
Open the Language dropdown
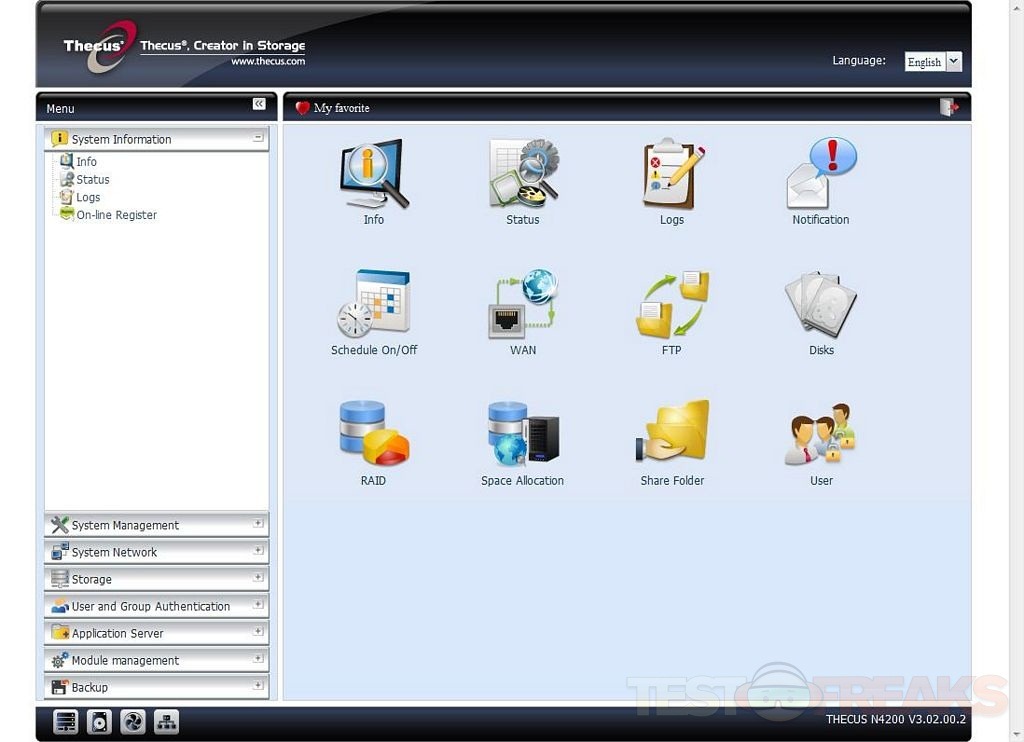[x=932, y=62]
